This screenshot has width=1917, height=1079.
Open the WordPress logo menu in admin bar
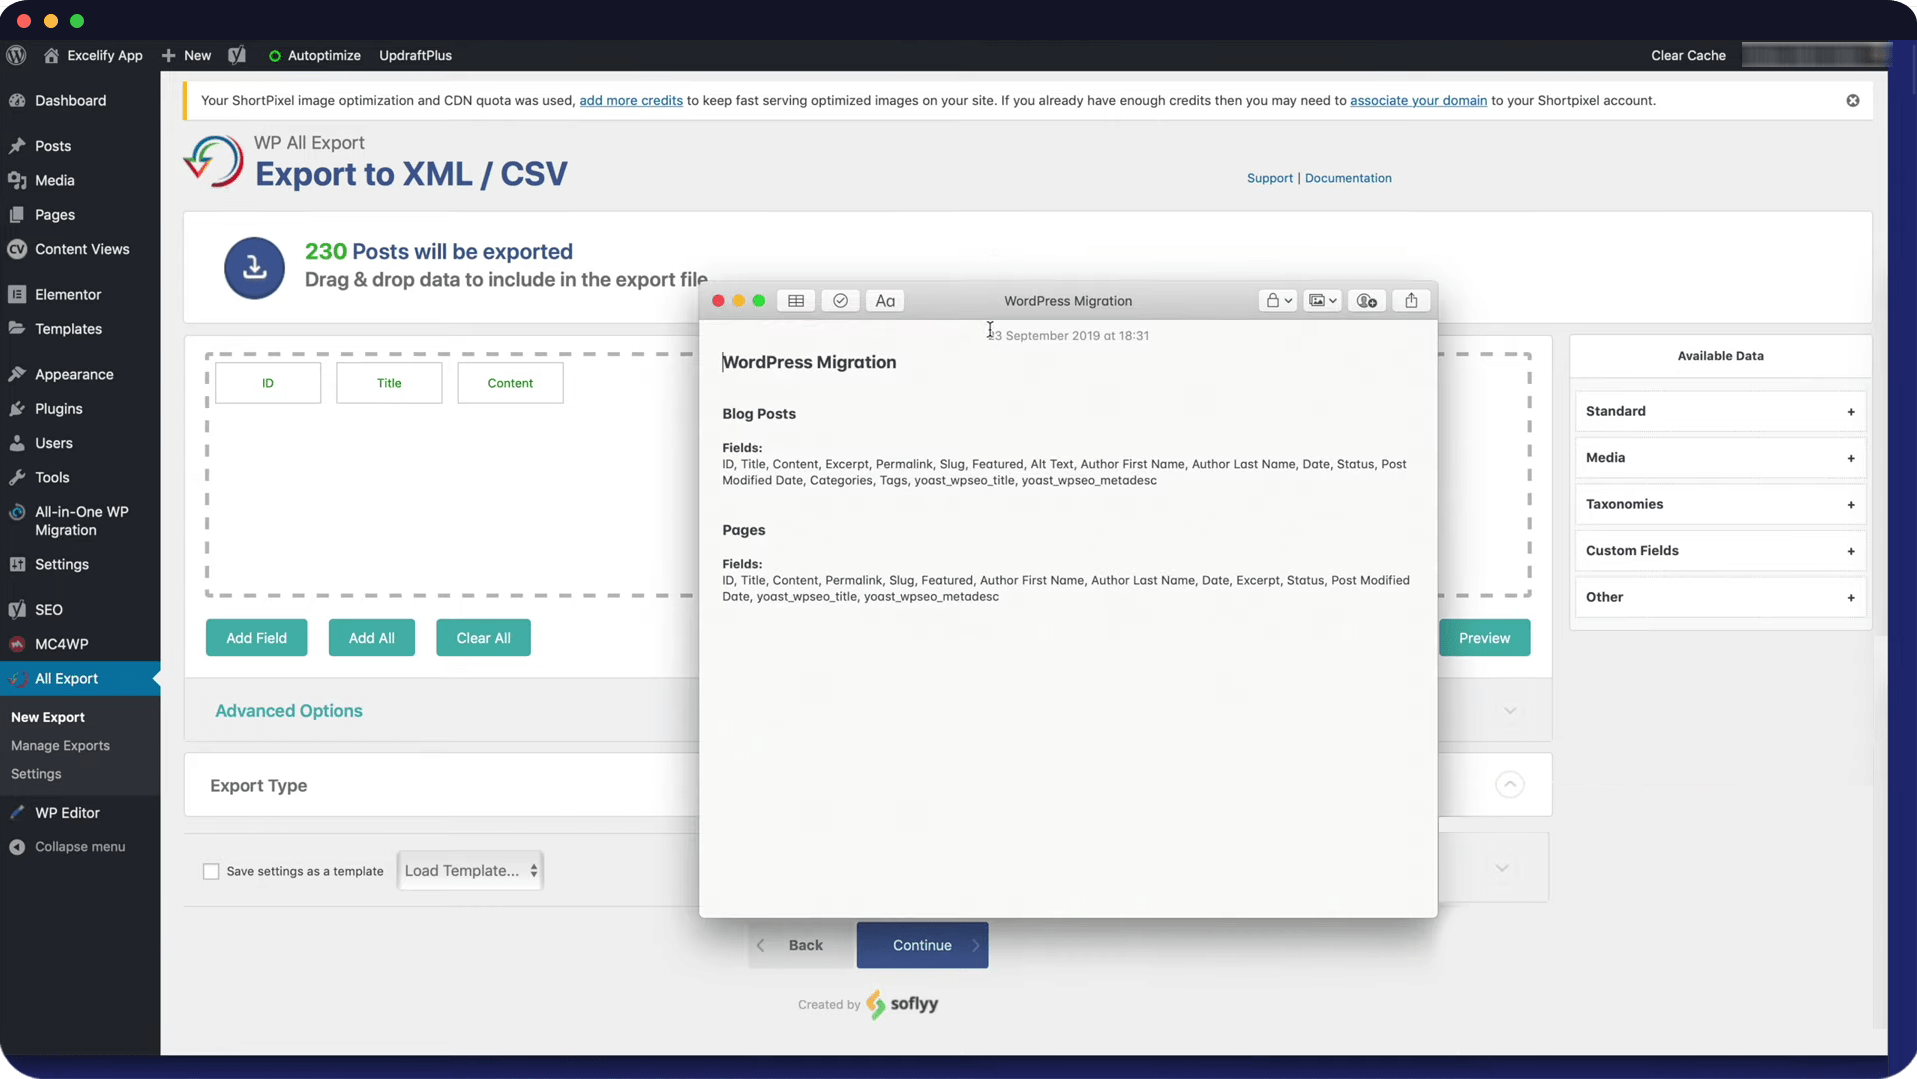click(16, 55)
